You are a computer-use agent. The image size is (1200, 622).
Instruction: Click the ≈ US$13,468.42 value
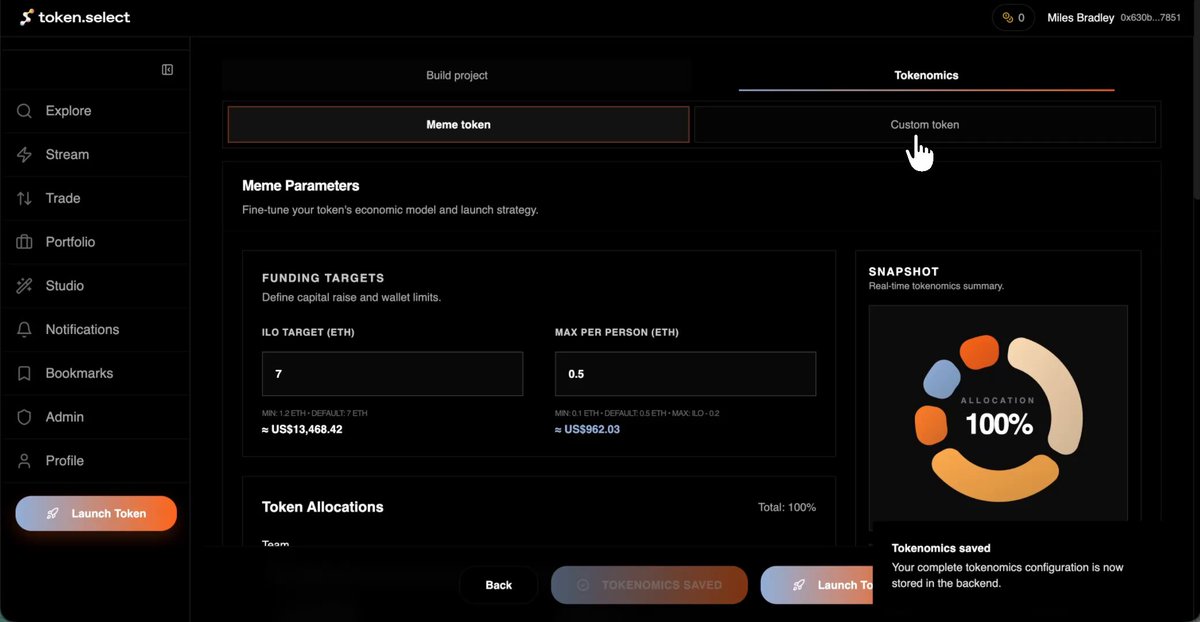[x=302, y=430]
